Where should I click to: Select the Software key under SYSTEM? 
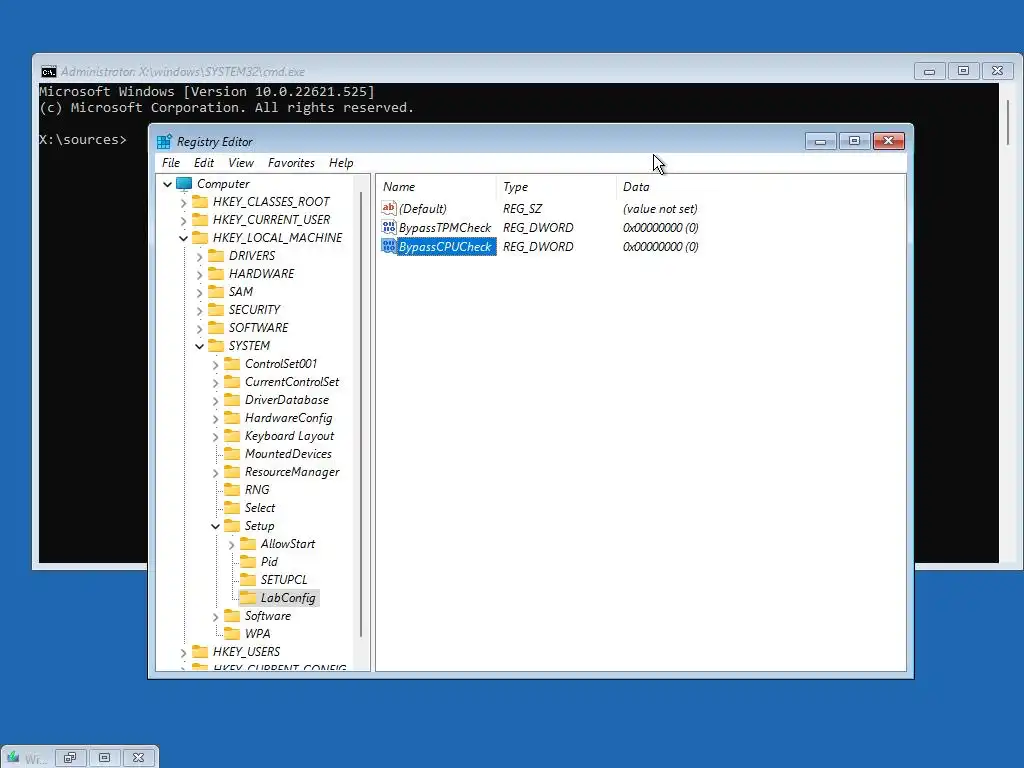point(268,616)
